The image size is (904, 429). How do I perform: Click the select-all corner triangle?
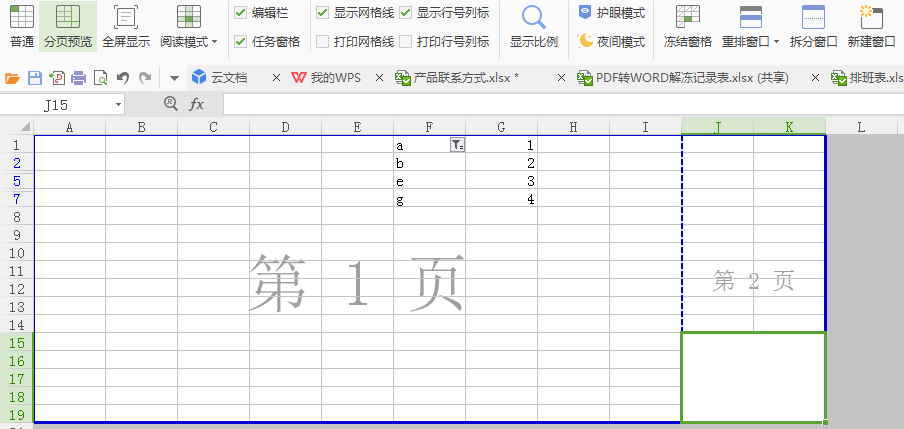[x=25, y=127]
